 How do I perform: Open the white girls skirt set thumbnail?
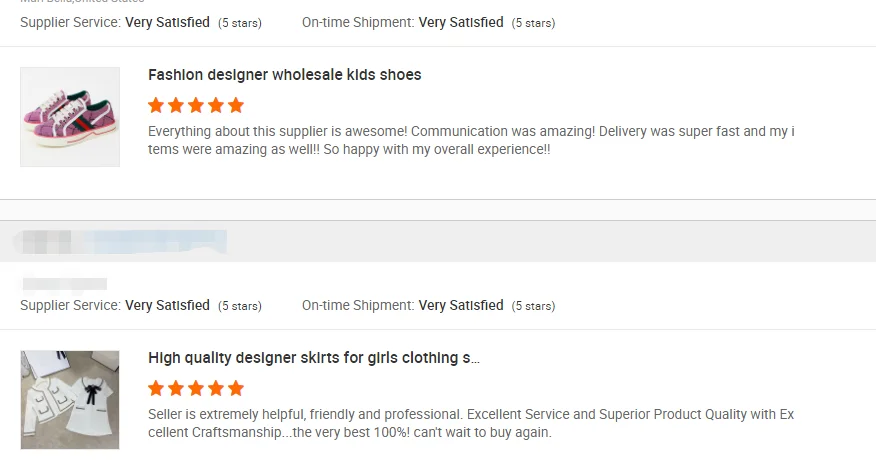pyautogui.click(x=70, y=400)
